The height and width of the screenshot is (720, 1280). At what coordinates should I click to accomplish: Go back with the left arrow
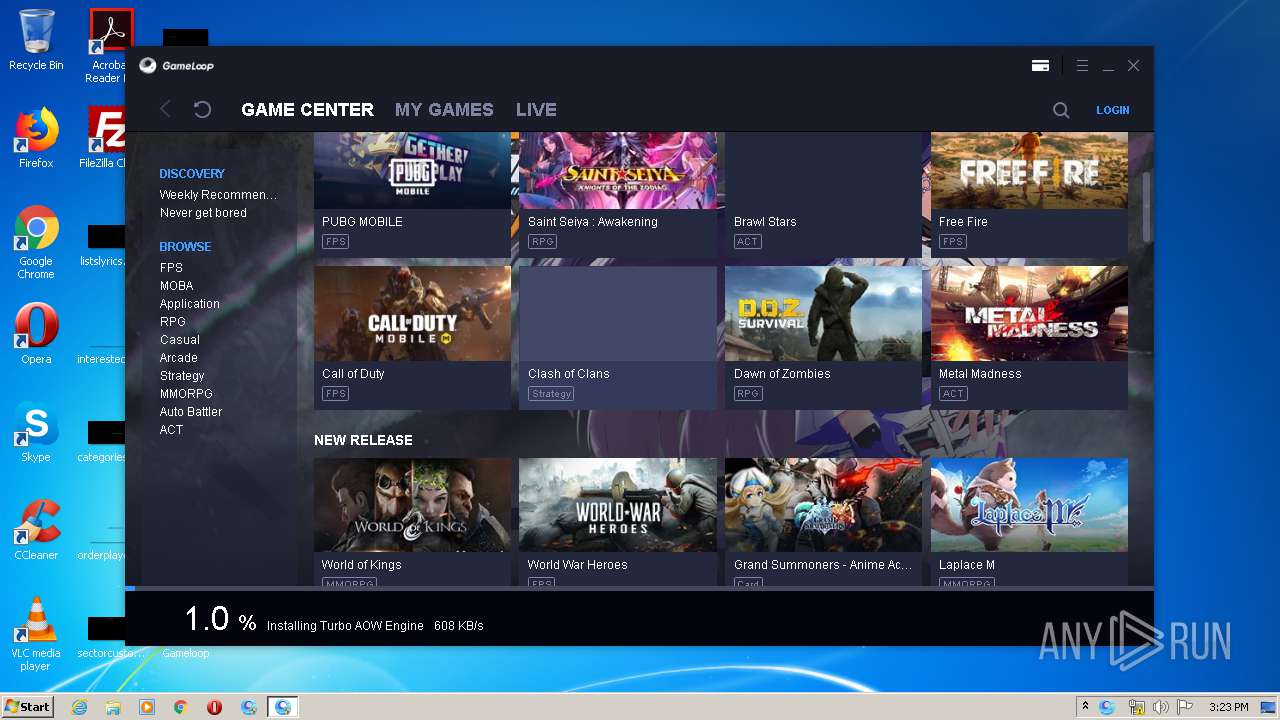pyautogui.click(x=166, y=110)
